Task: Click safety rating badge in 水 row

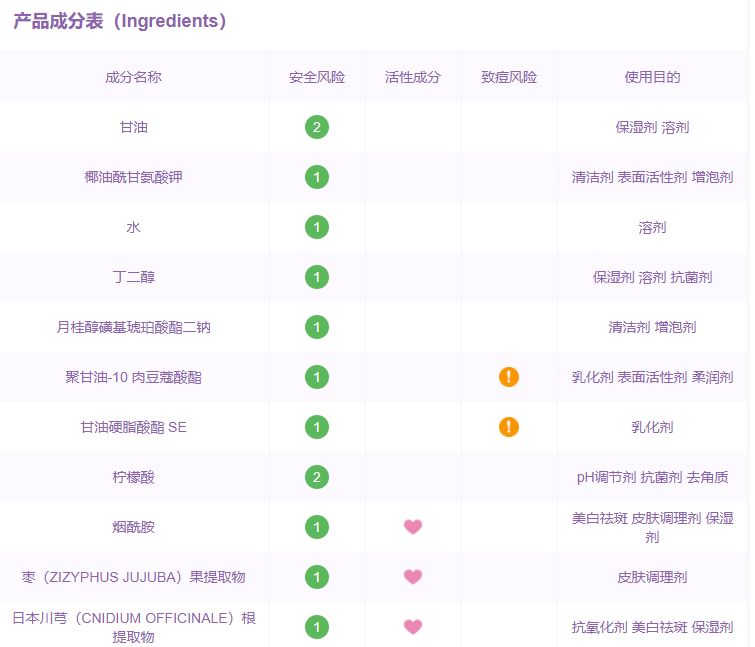Action: point(316,227)
